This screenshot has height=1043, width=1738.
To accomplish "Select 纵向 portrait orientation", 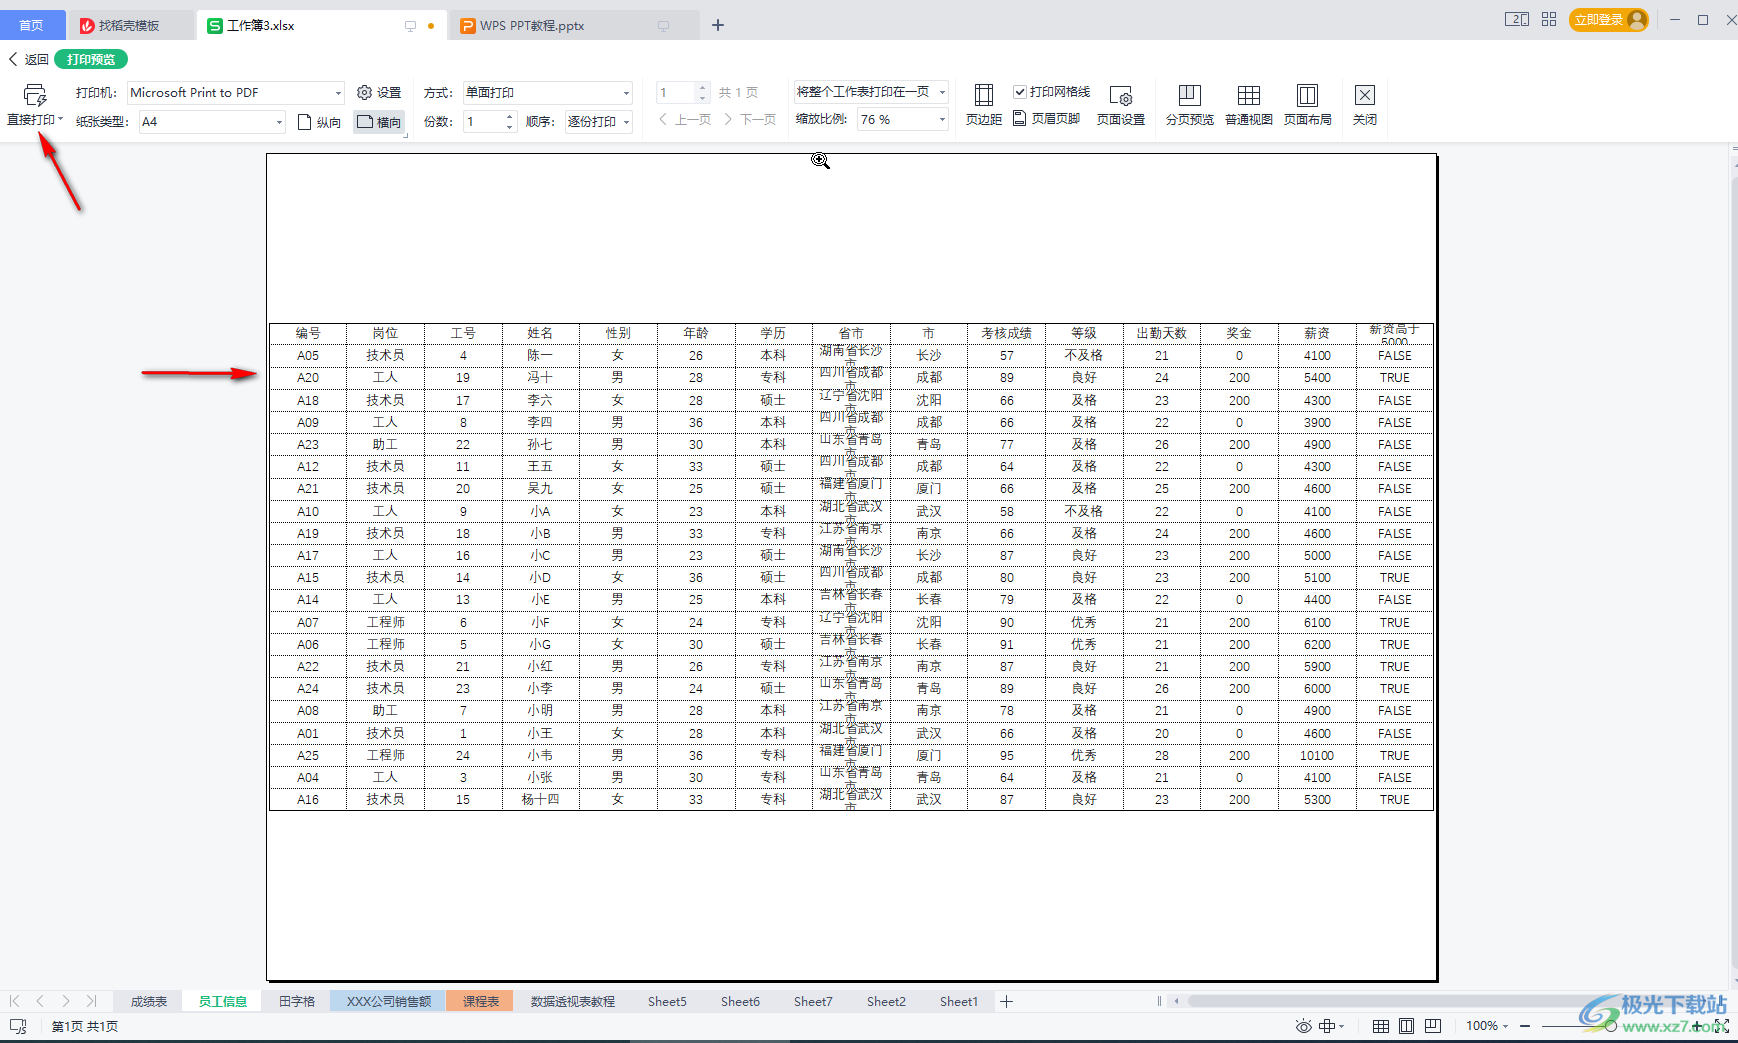I will (x=320, y=122).
